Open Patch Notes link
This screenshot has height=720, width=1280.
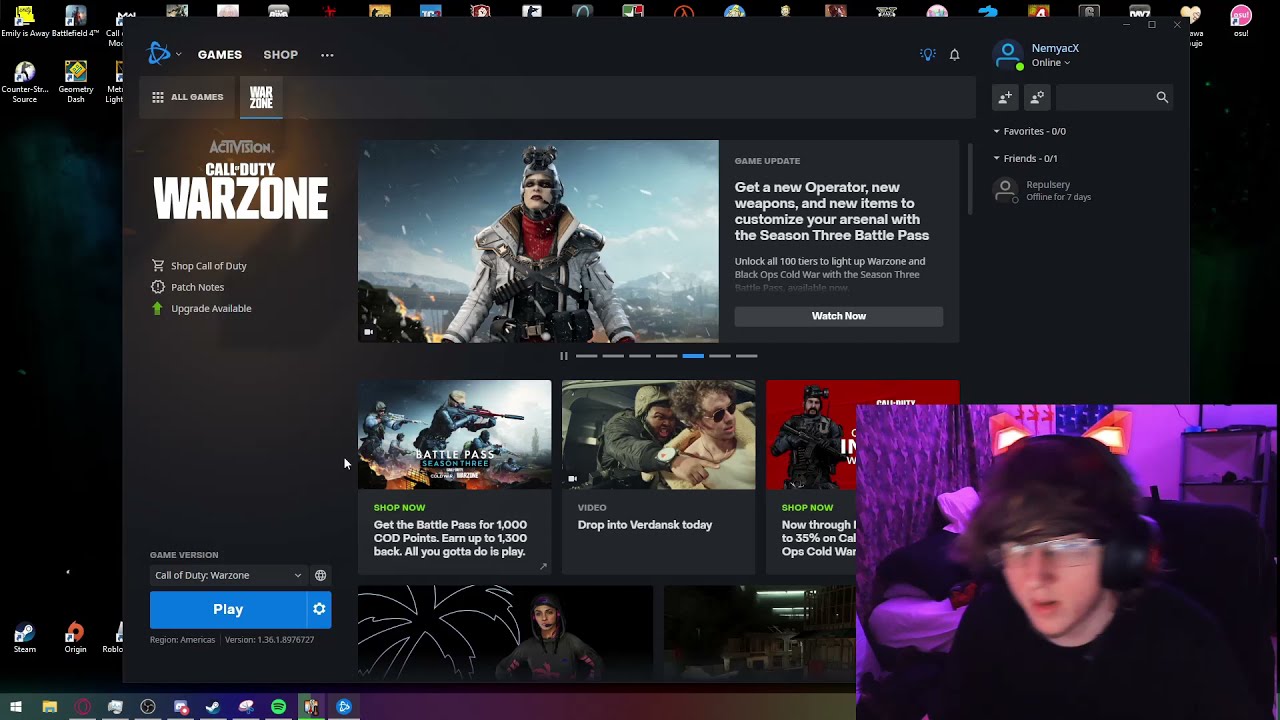pos(188,287)
